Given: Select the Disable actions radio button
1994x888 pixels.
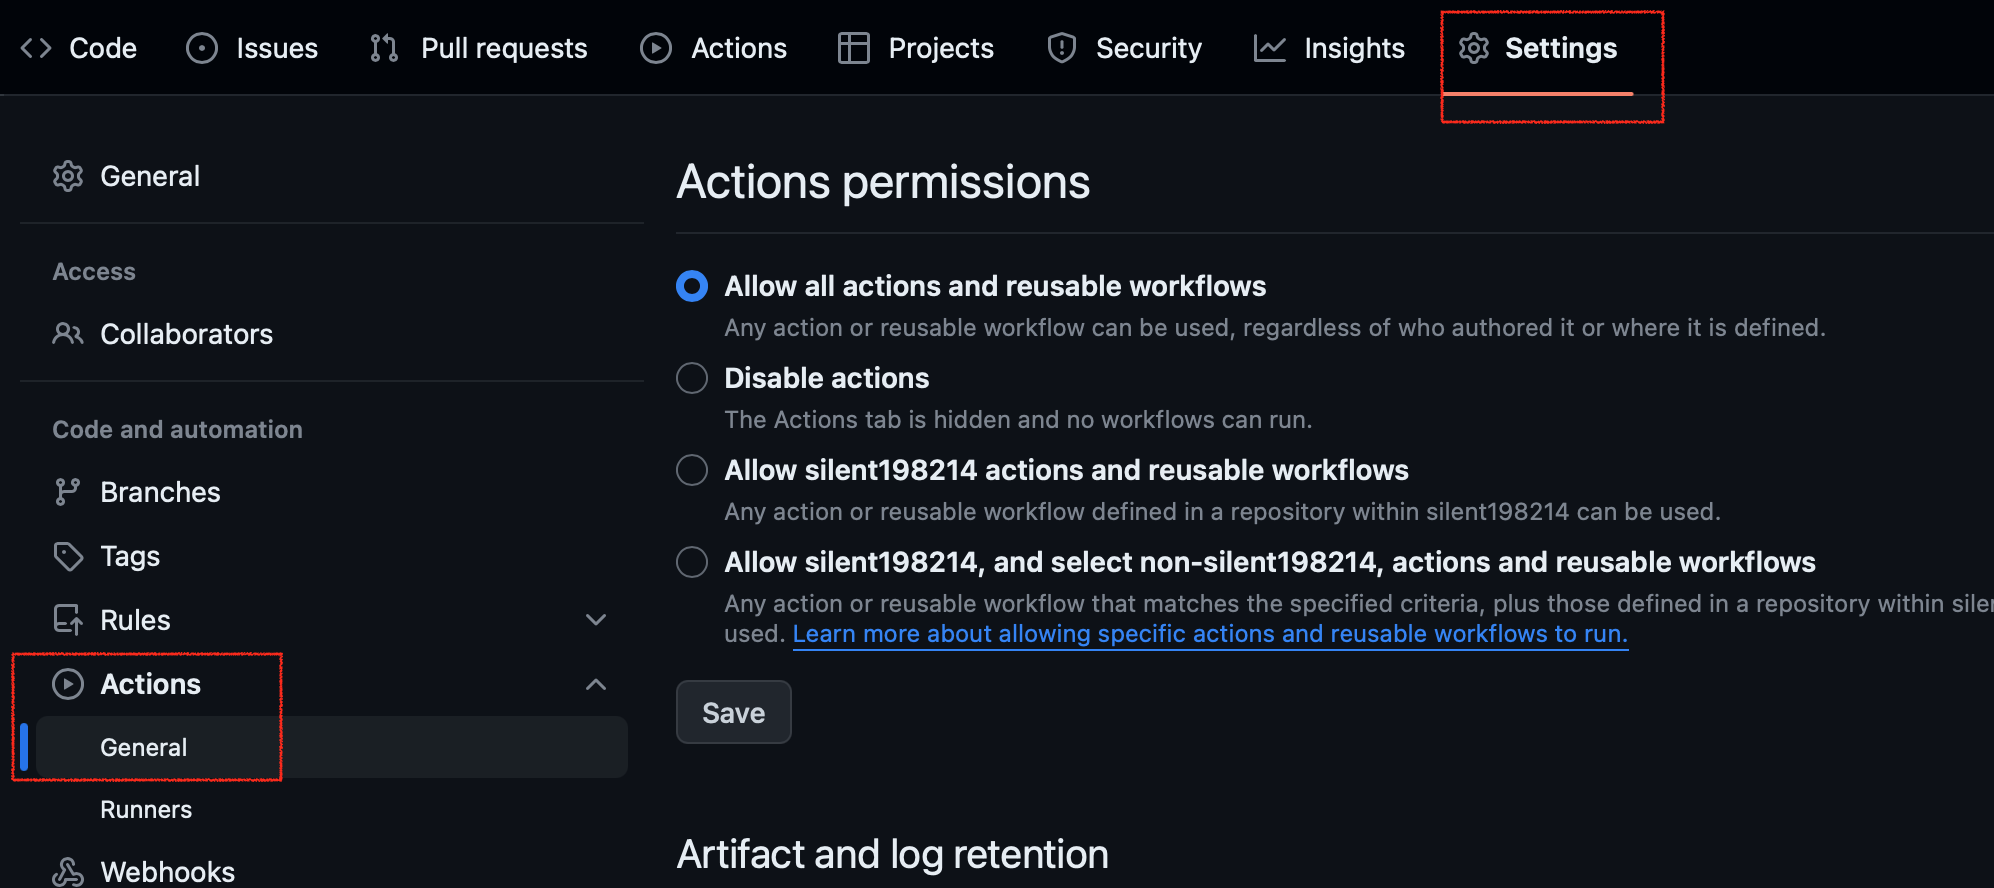Looking at the screenshot, I should [x=692, y=378].
